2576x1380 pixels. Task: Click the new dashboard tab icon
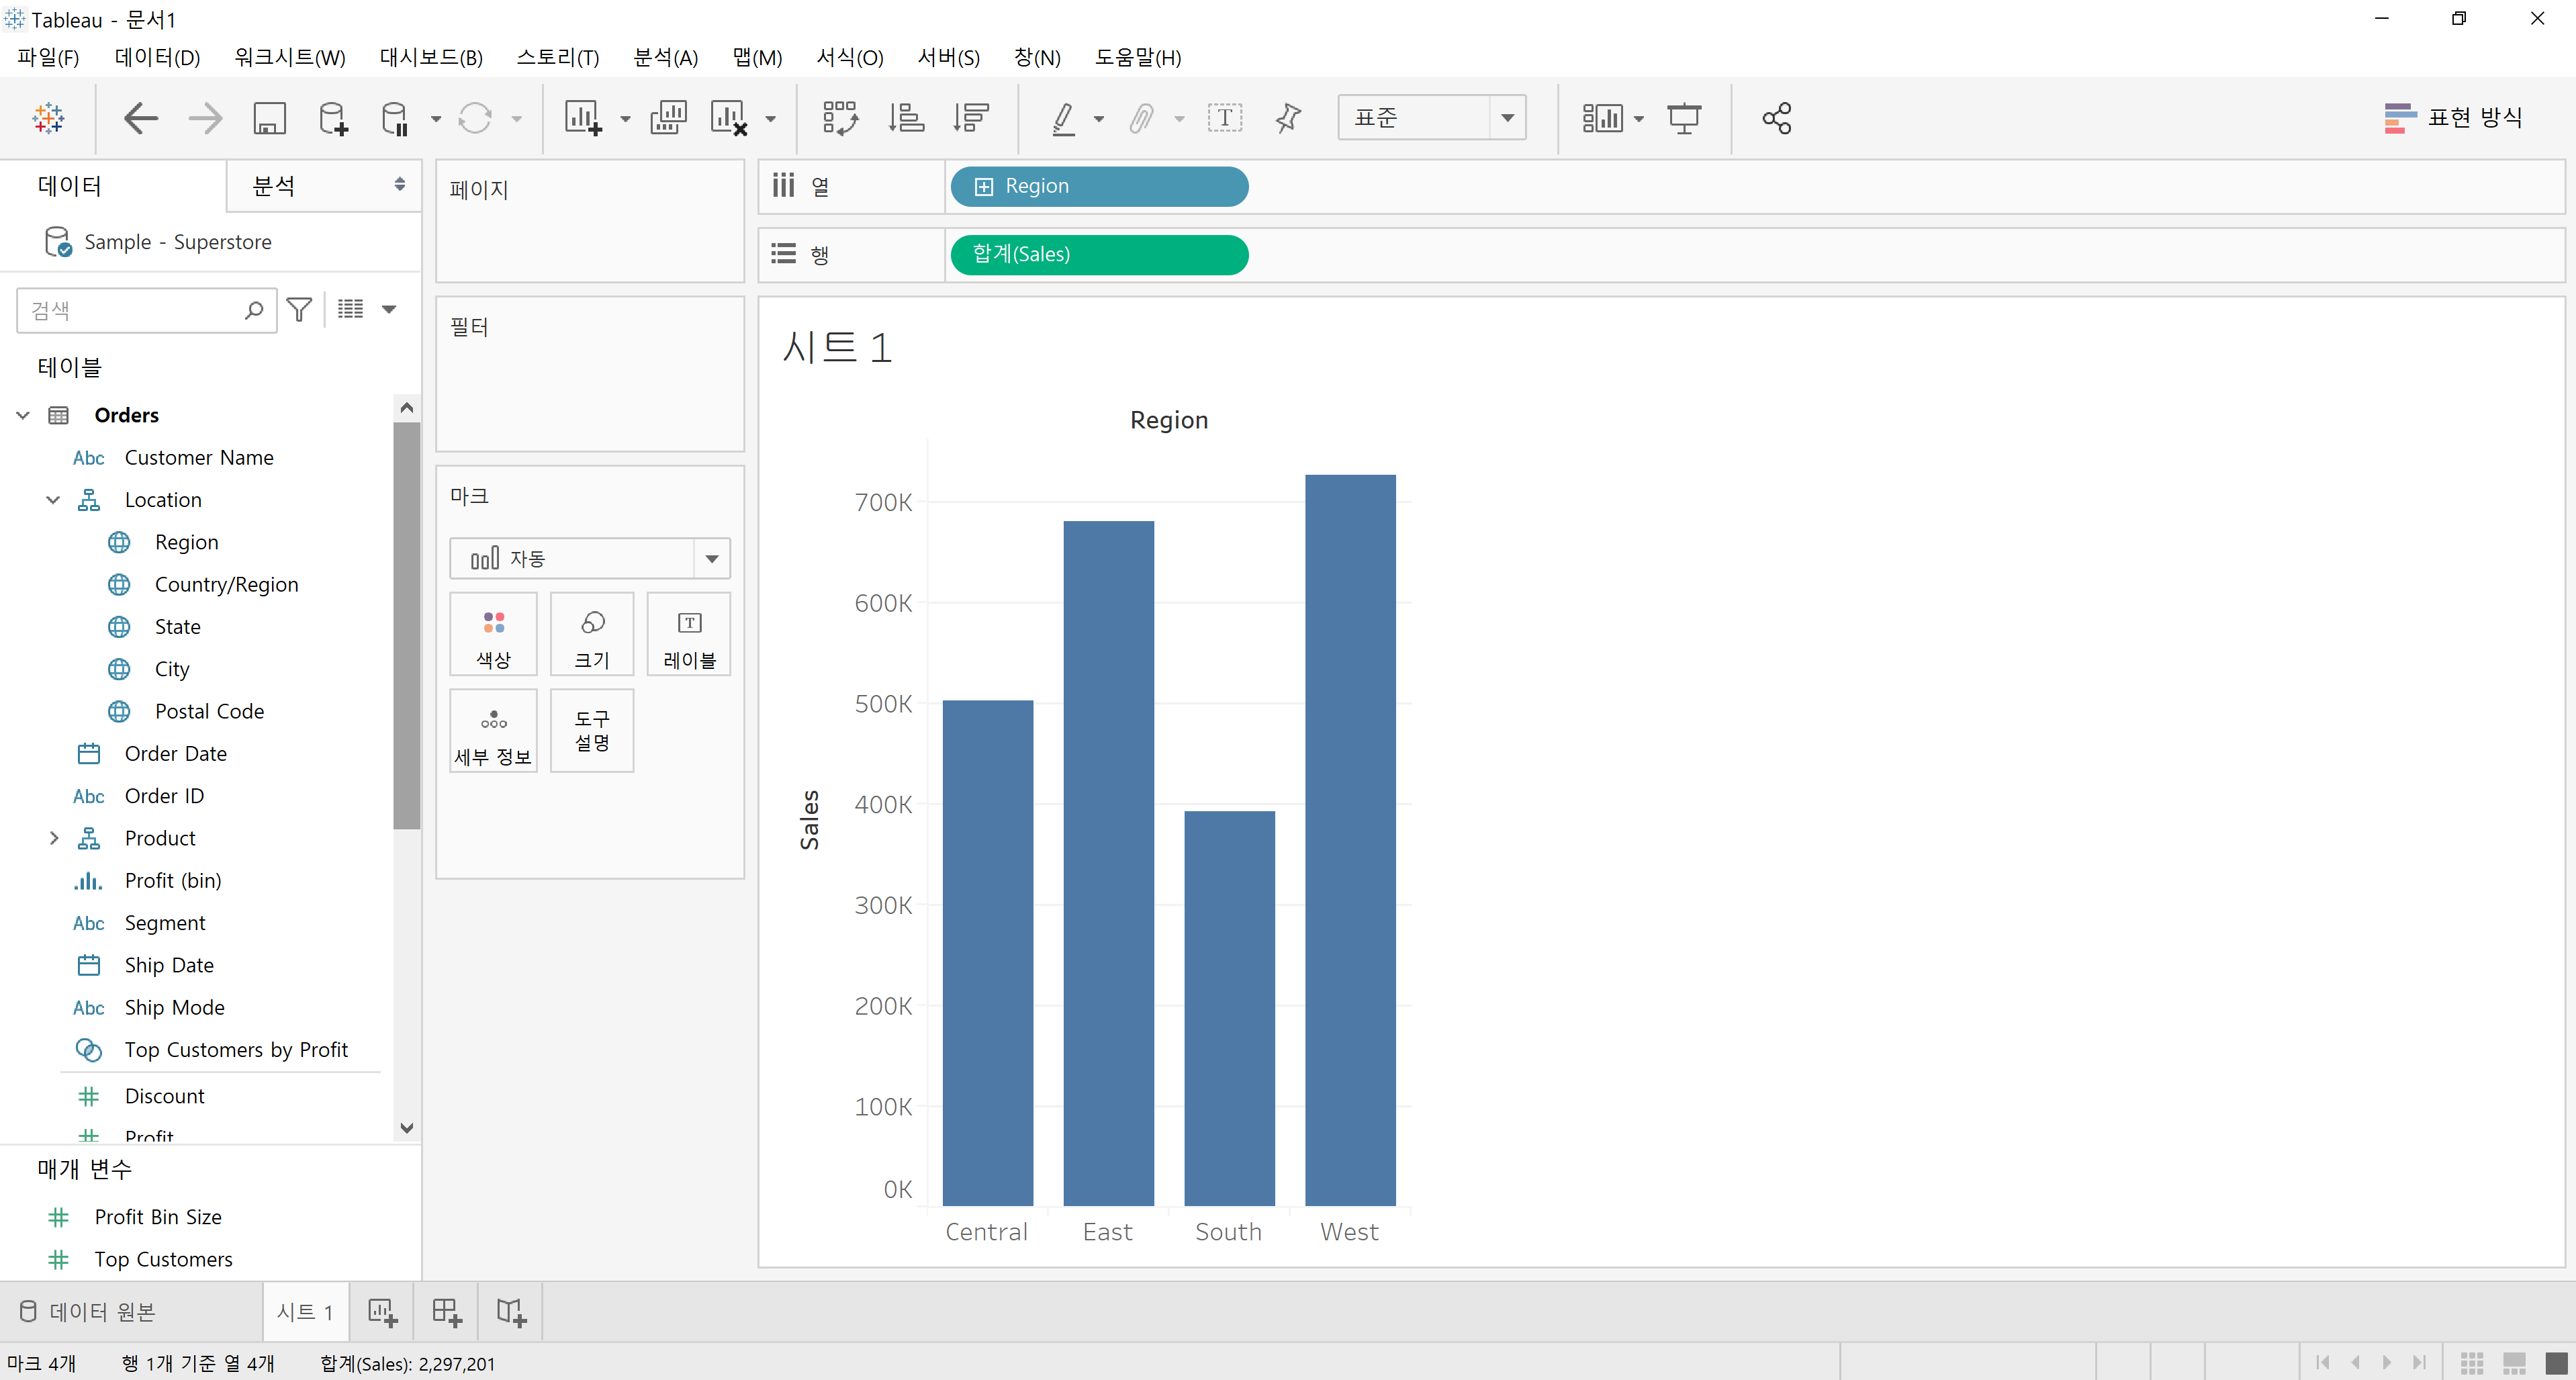pos(446,1311)
